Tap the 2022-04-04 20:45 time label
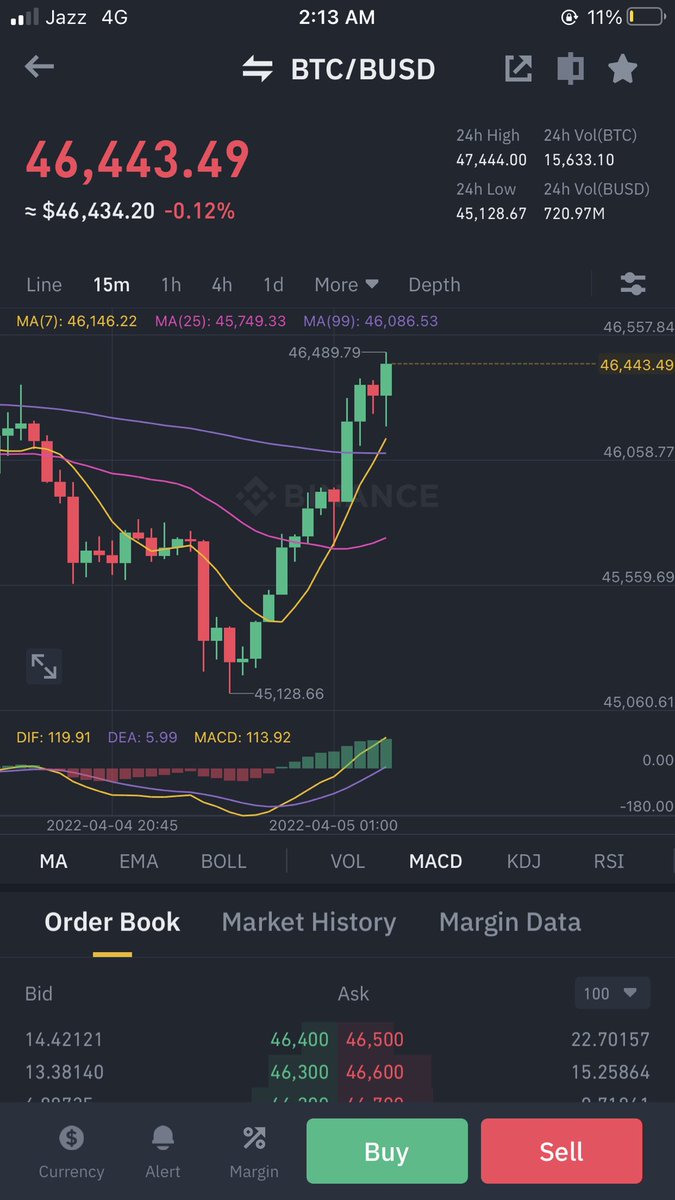Viewport: 675px width, 1200px height. [112, 825]
